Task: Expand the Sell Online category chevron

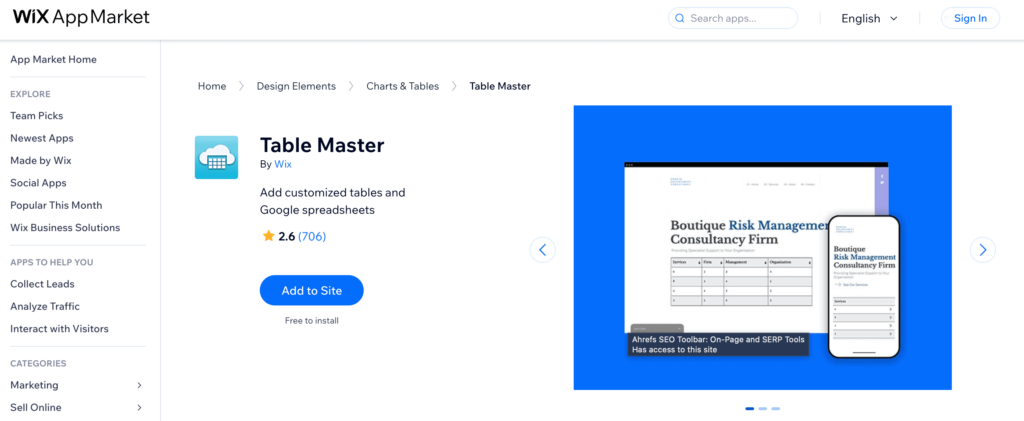Action: point(139,407)
